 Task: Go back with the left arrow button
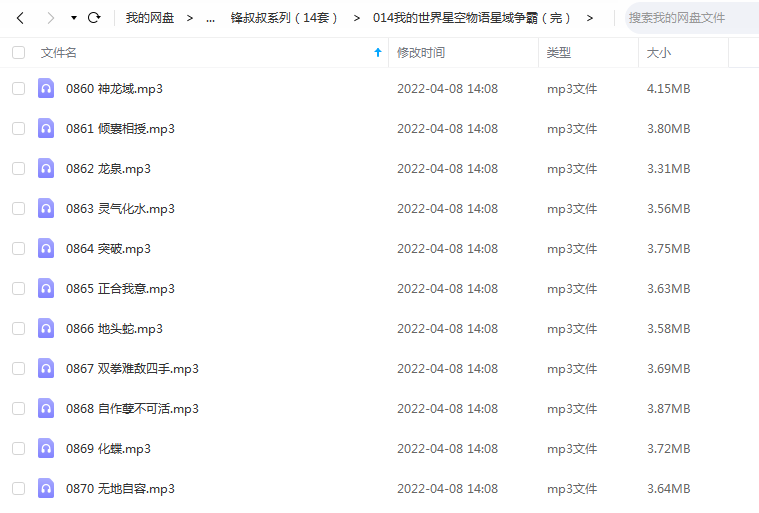pyautogui.click(x=20, y=18)
